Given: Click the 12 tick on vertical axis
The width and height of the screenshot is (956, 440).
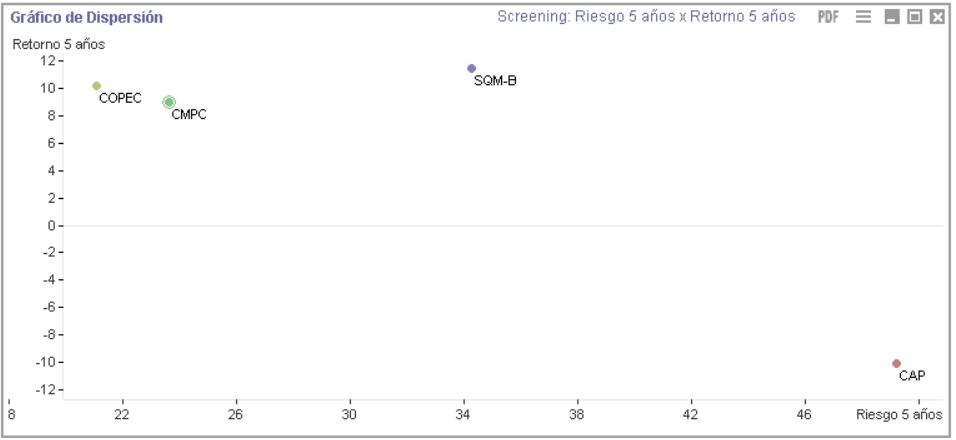Looking at the screenshot, I should (48, 60).
